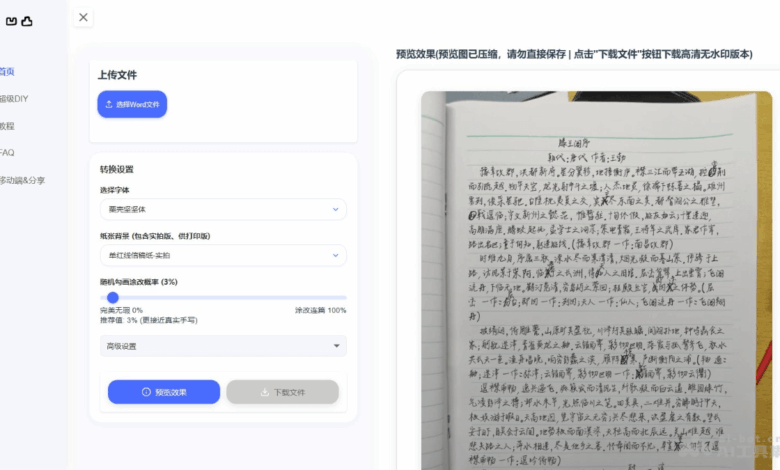Click the handwriting preview image
Screen dimensions: 780x470
tap(597, 280)
